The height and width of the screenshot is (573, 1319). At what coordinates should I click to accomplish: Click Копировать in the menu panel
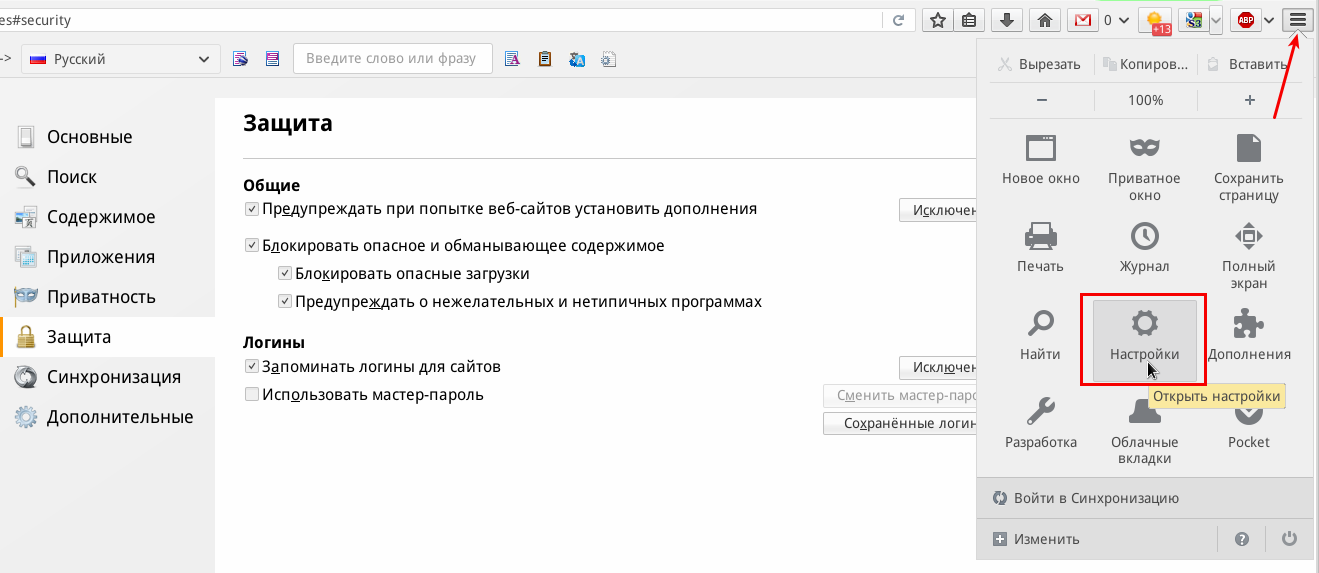[1146, 64]
